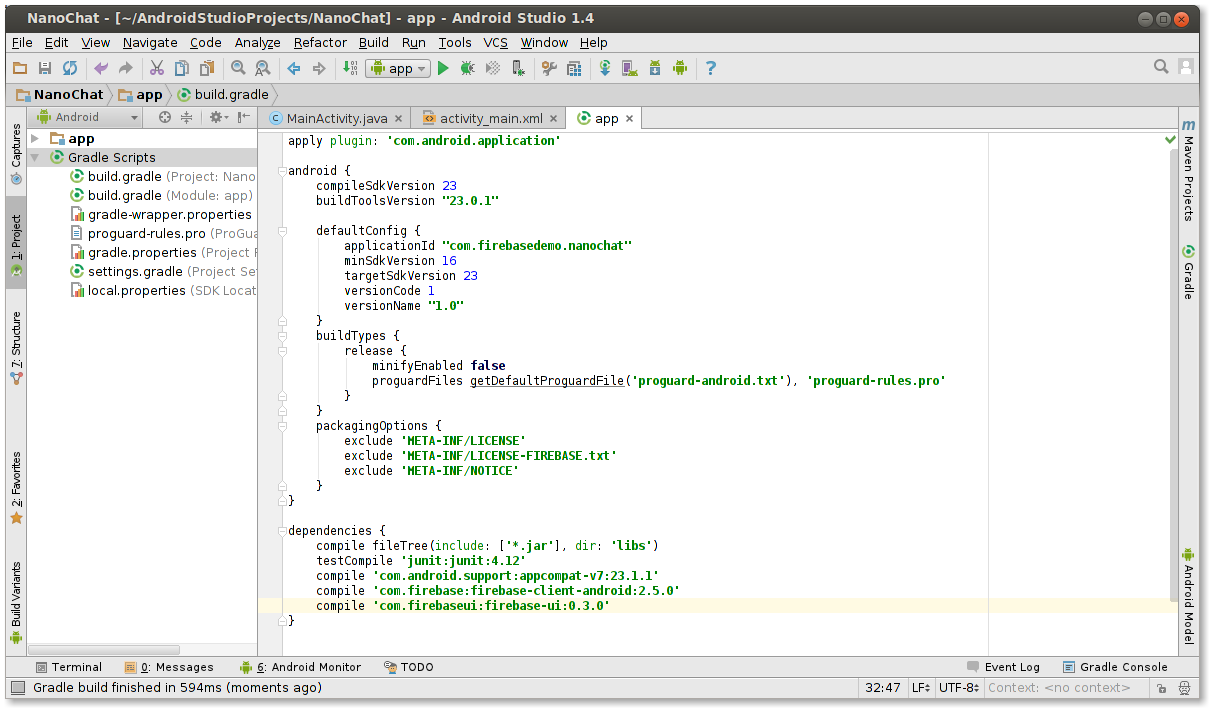1209x708 pixels.
Task: Click the Make Project icon
Action: [350, 68]
